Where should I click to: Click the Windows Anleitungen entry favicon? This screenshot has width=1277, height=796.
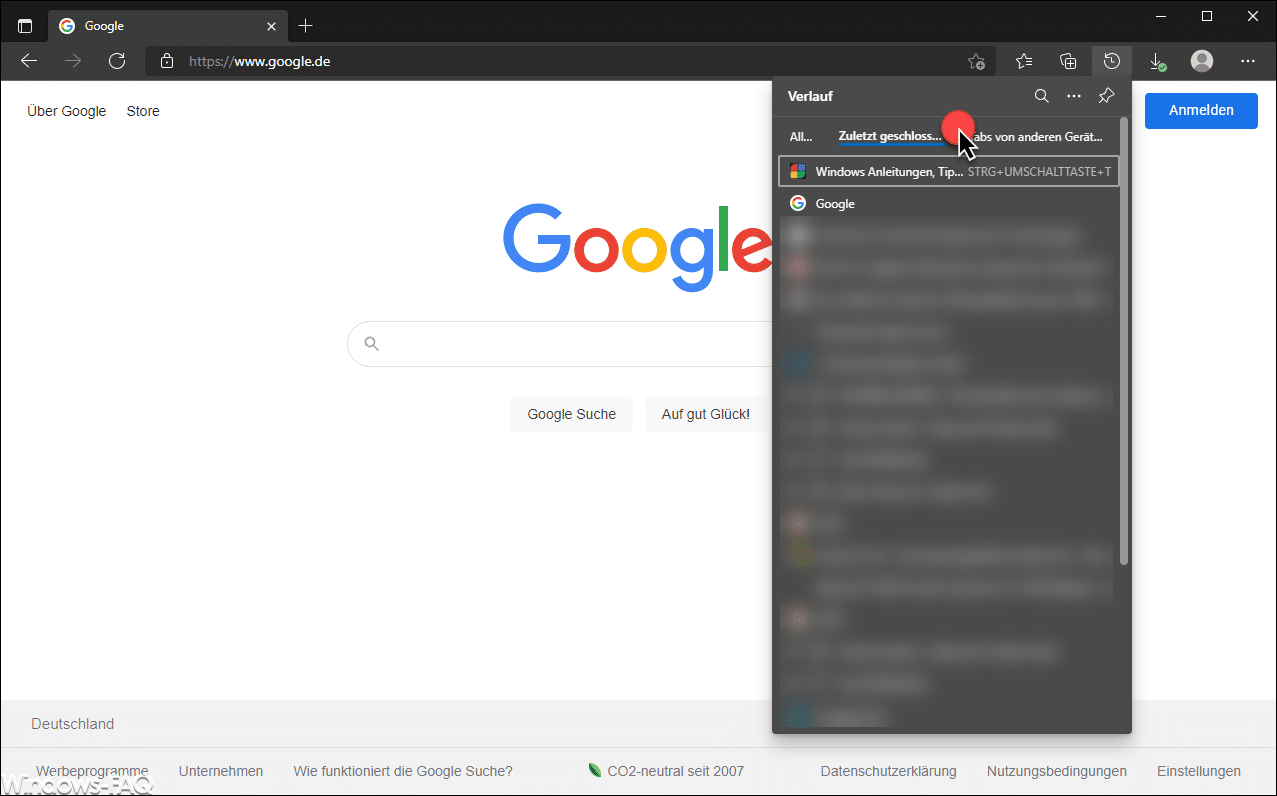tap(797, 172)
